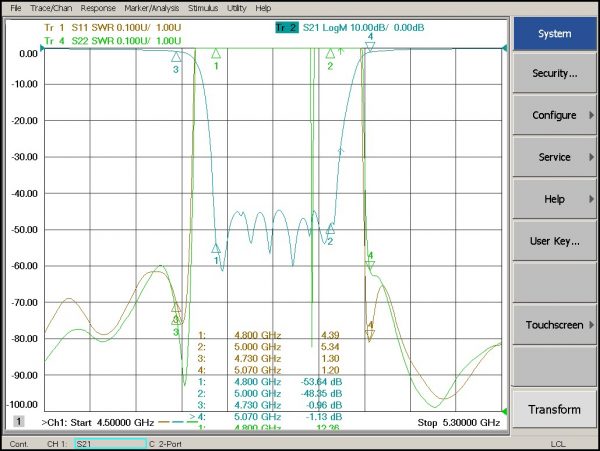600x451 pixels.
Task: Select S21 marker 2 triangle near -50 dB
Action: click(330, 229)
